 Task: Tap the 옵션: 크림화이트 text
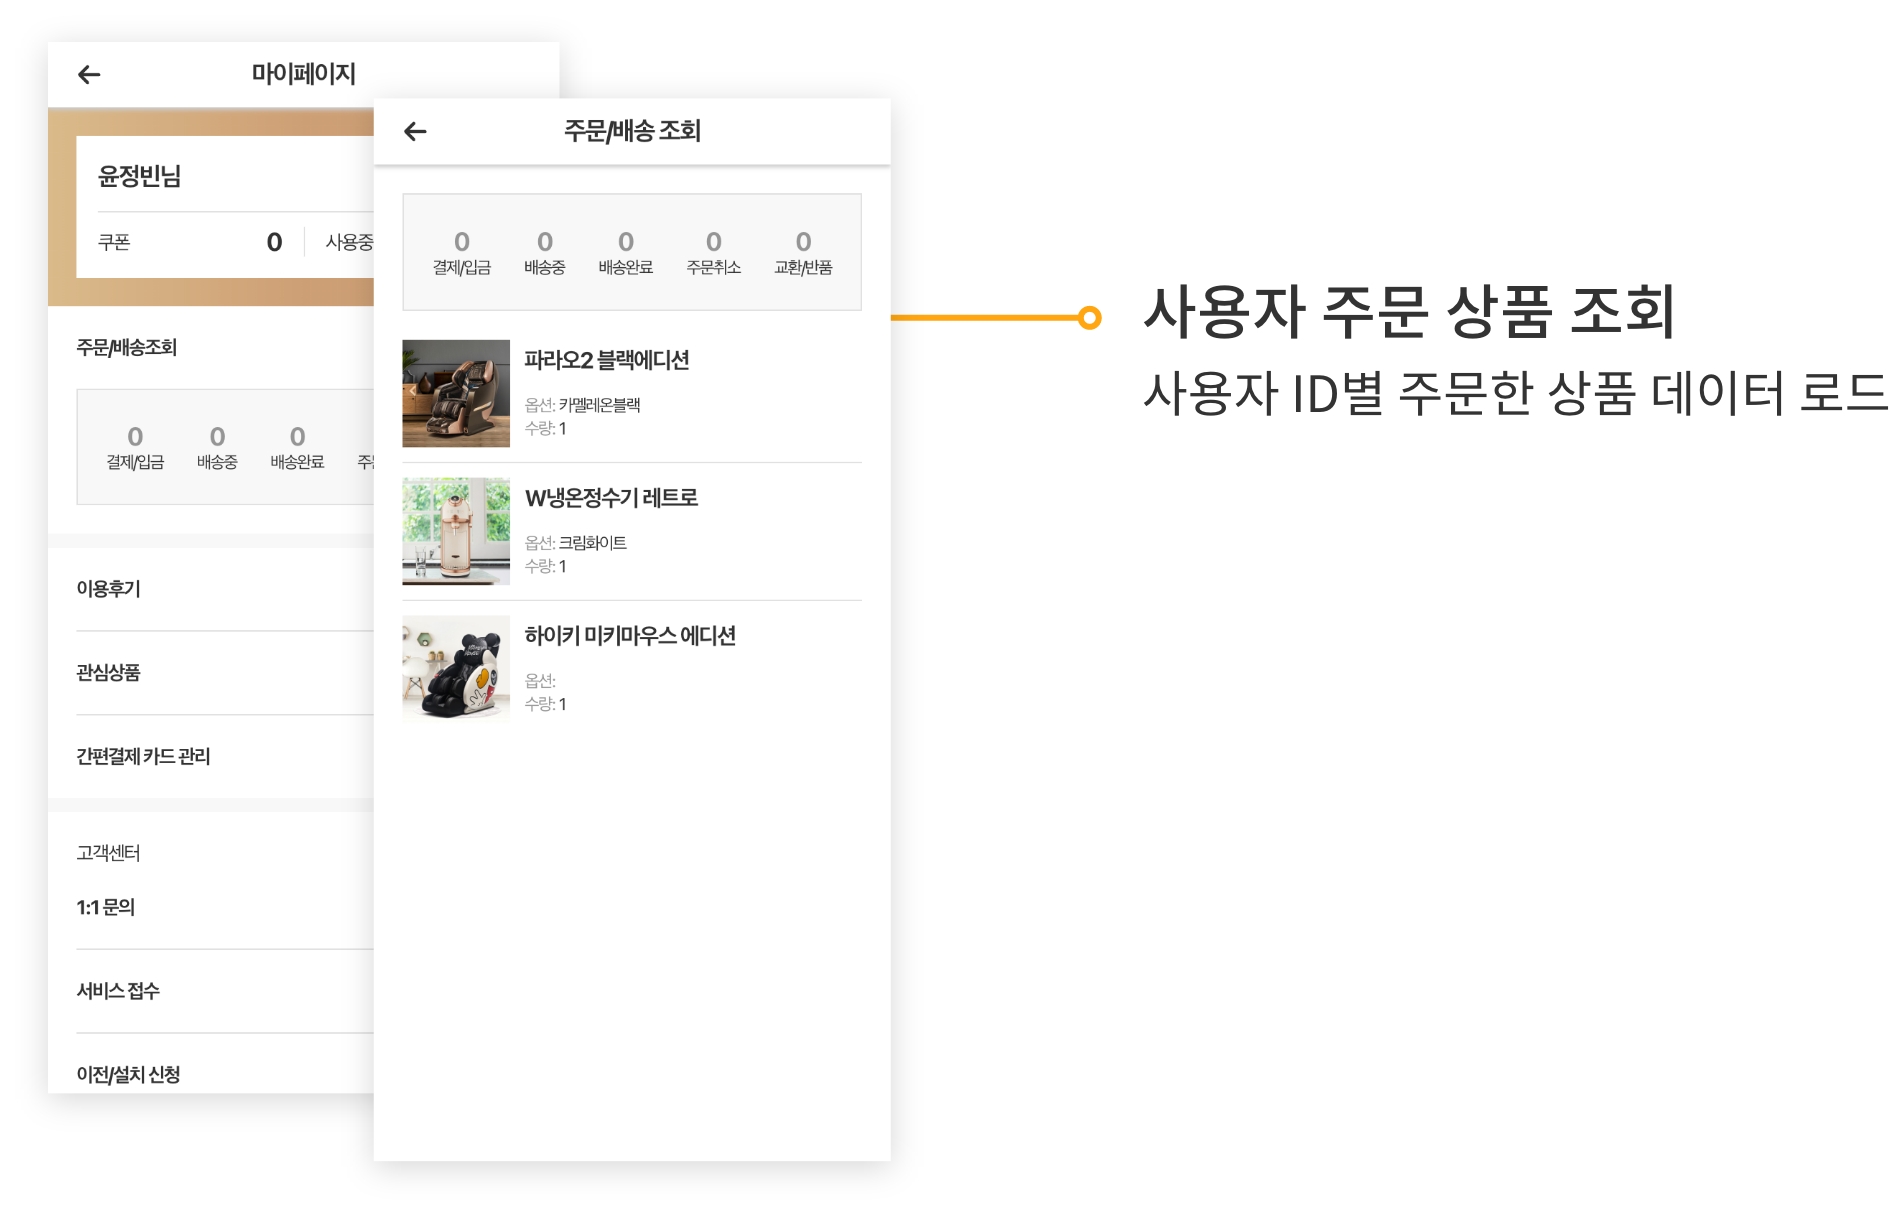576,543
